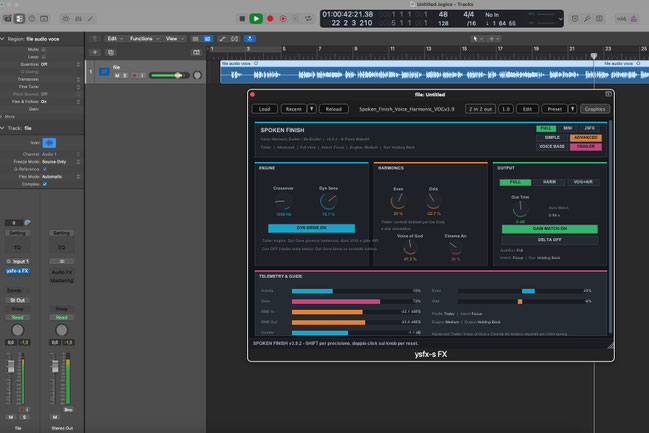Open the secondary command-click tool menu

pos(494,38)
